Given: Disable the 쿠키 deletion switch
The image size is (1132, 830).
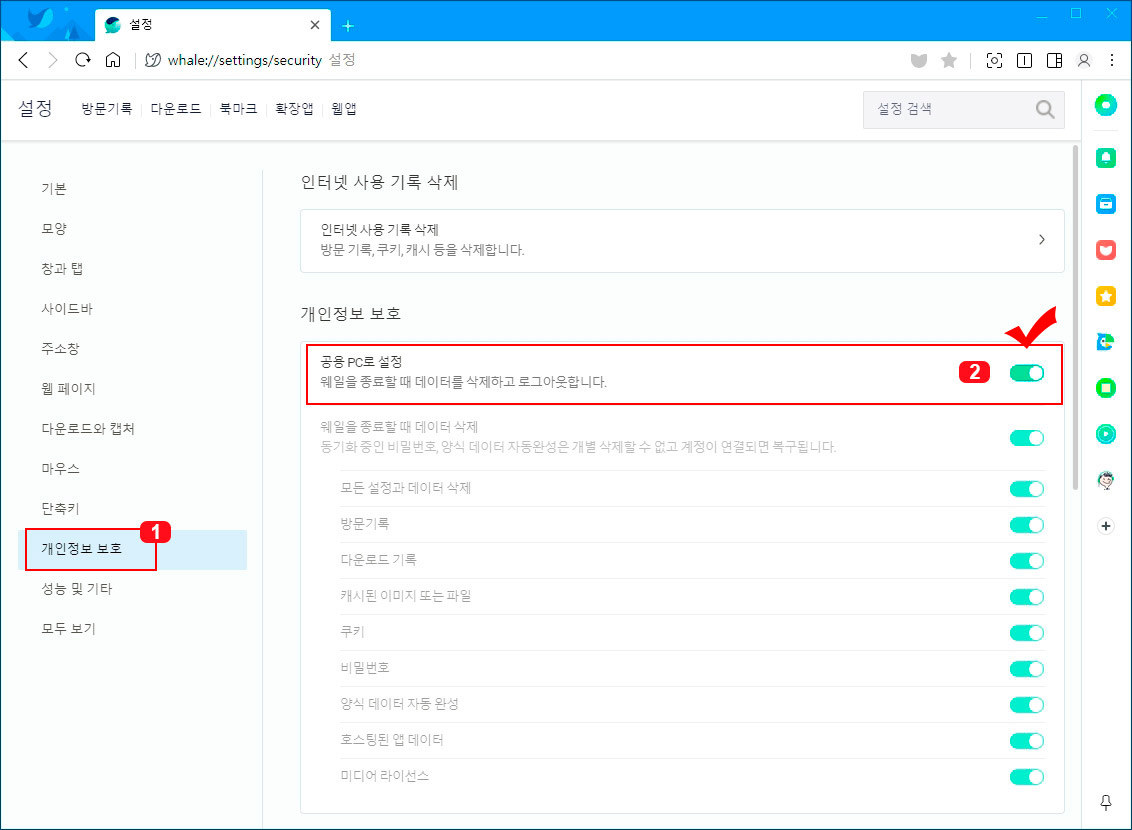Looking at the screenshot, I should [x=1027, y=633].
